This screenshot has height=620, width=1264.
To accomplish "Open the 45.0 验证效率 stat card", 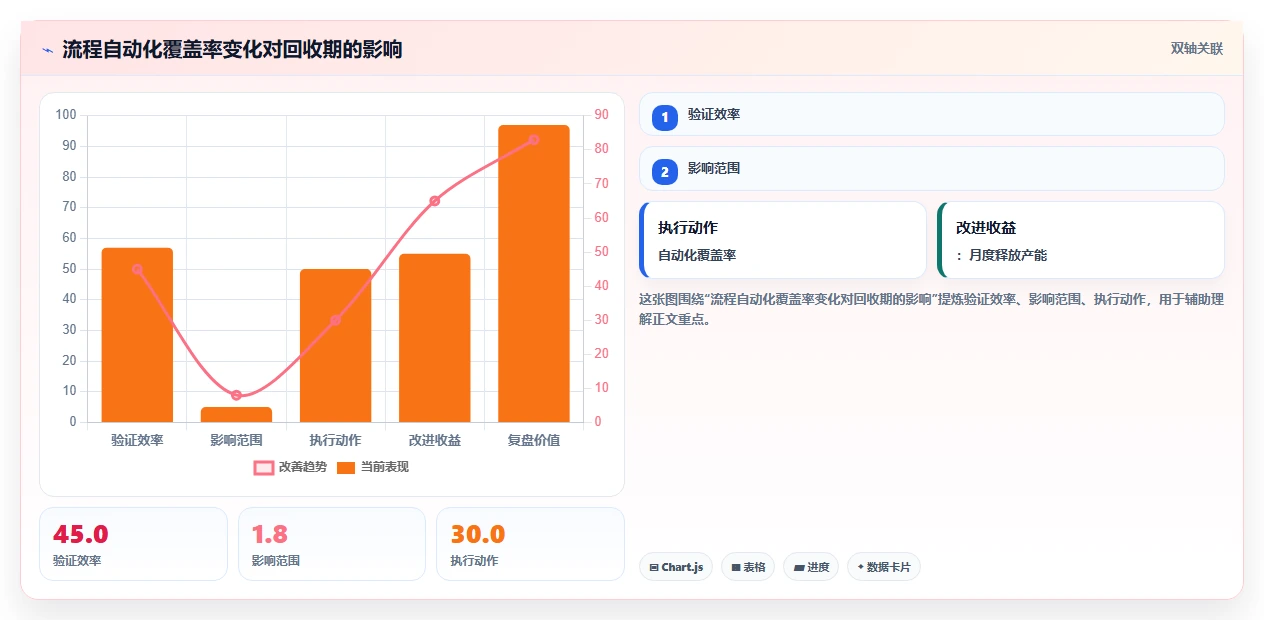I will point(133,543).
